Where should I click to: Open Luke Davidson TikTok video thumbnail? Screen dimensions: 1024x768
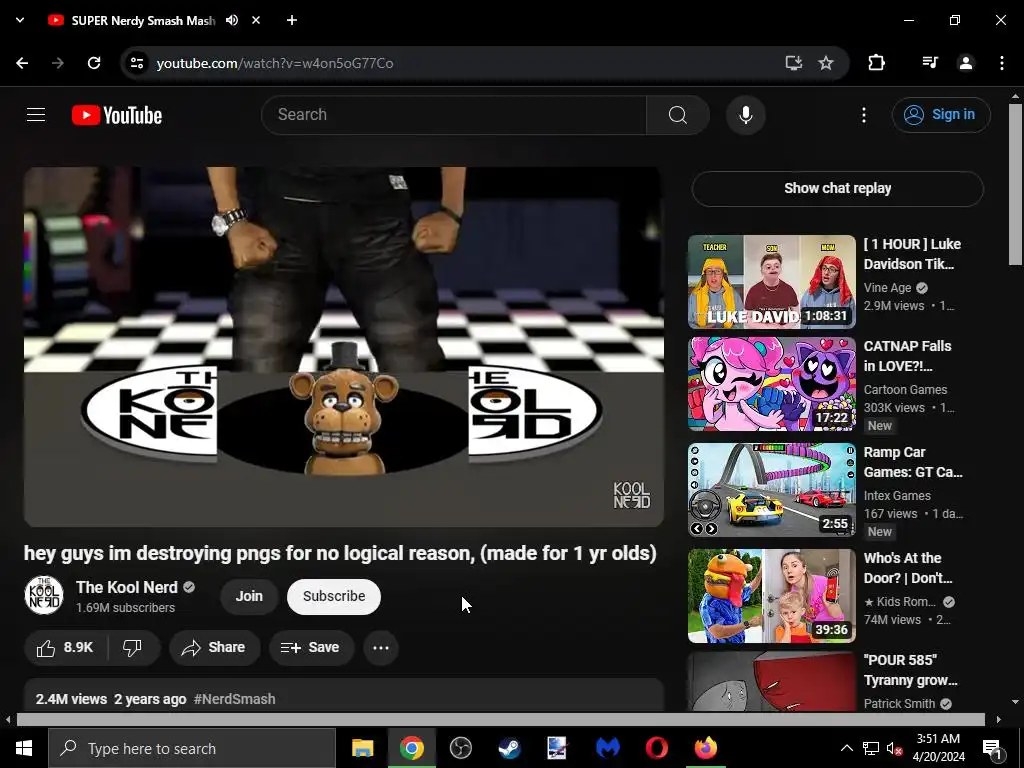click(x=771, y=282)
